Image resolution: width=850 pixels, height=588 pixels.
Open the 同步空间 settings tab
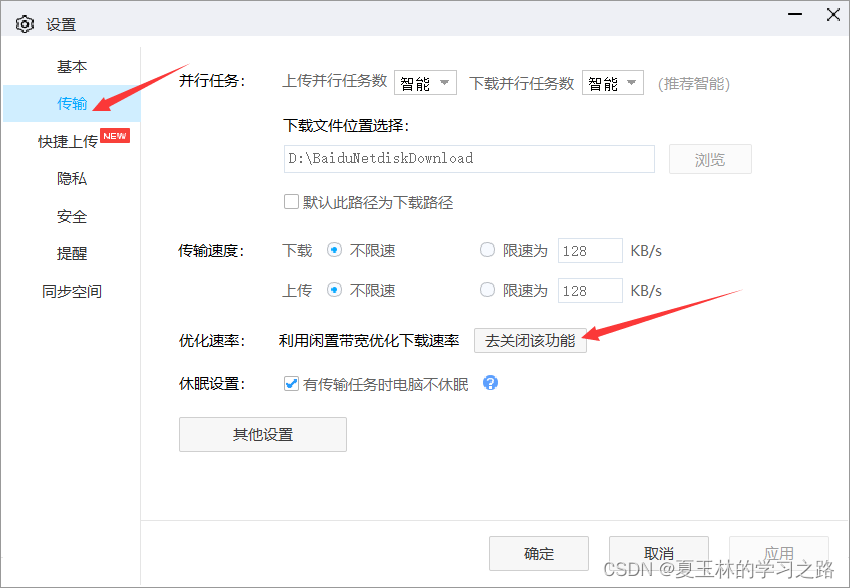click(72, 291)
